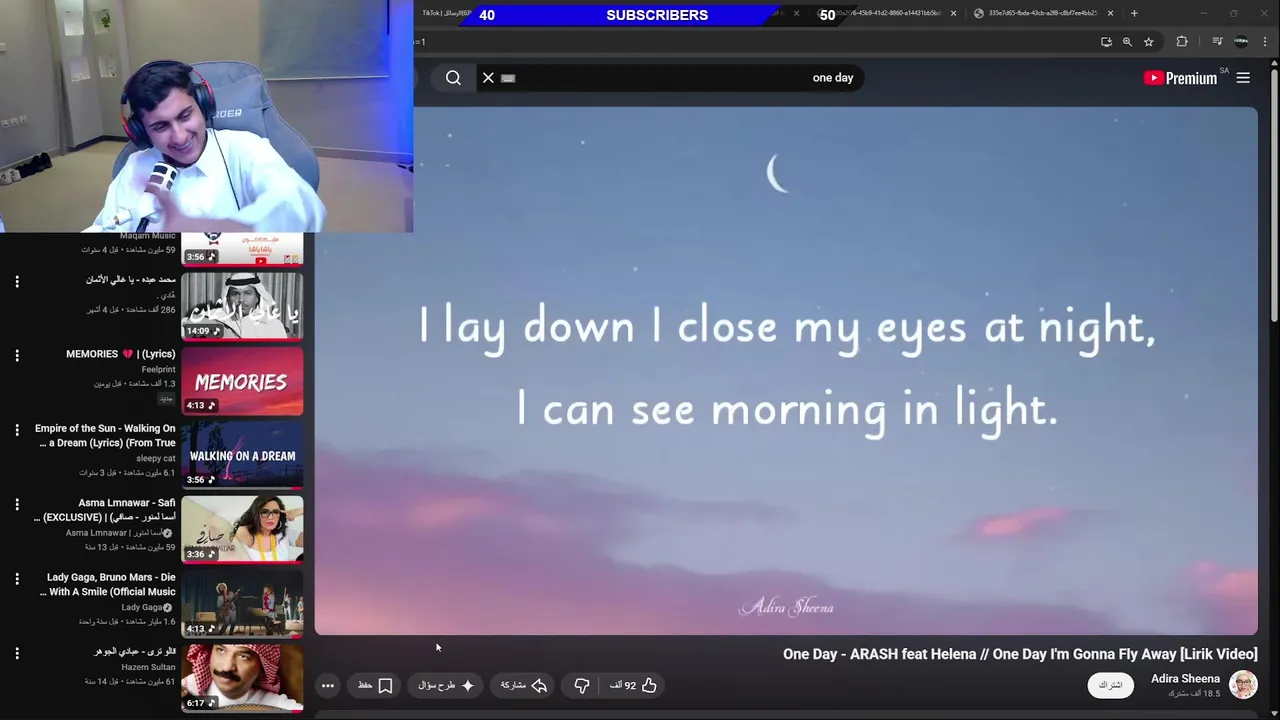Click the Feelprint channel name
The image size is (1280, 720).
158,369
